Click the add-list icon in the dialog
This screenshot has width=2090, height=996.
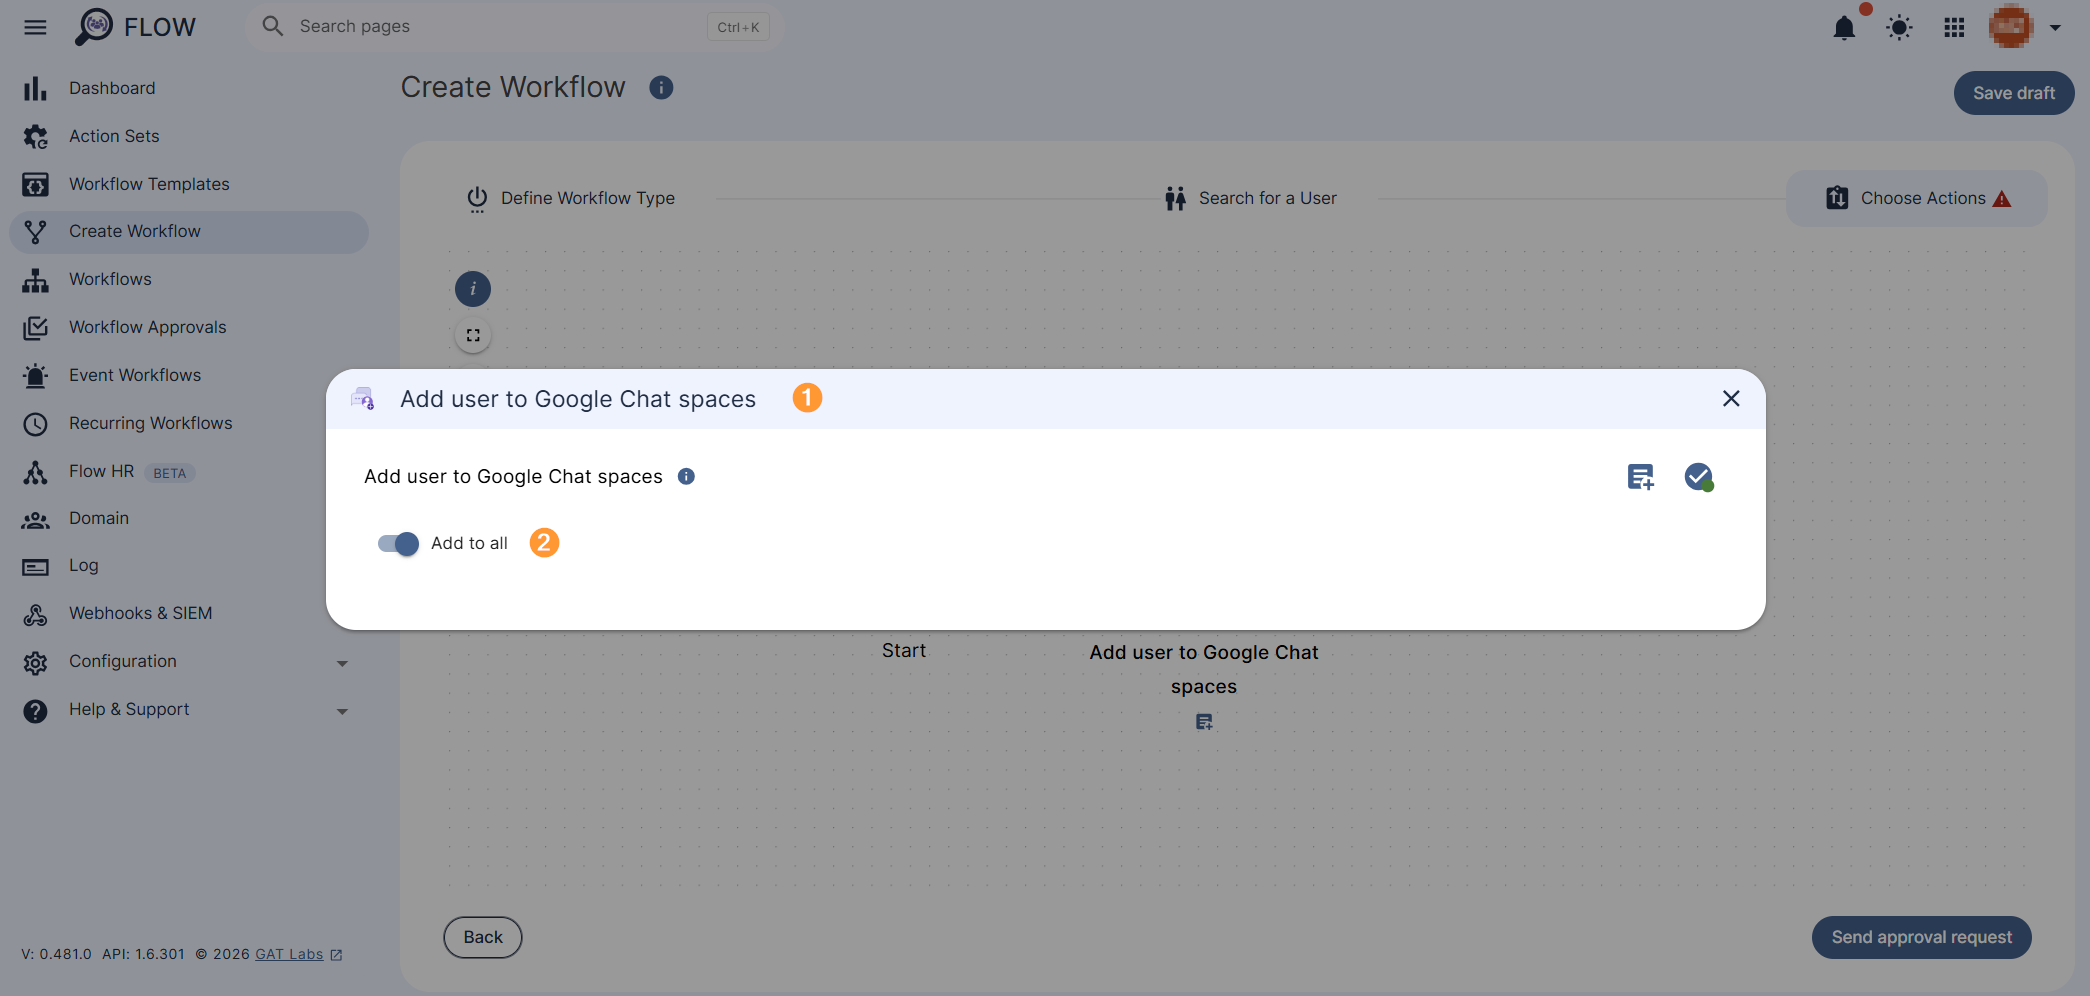(1640, 477)
